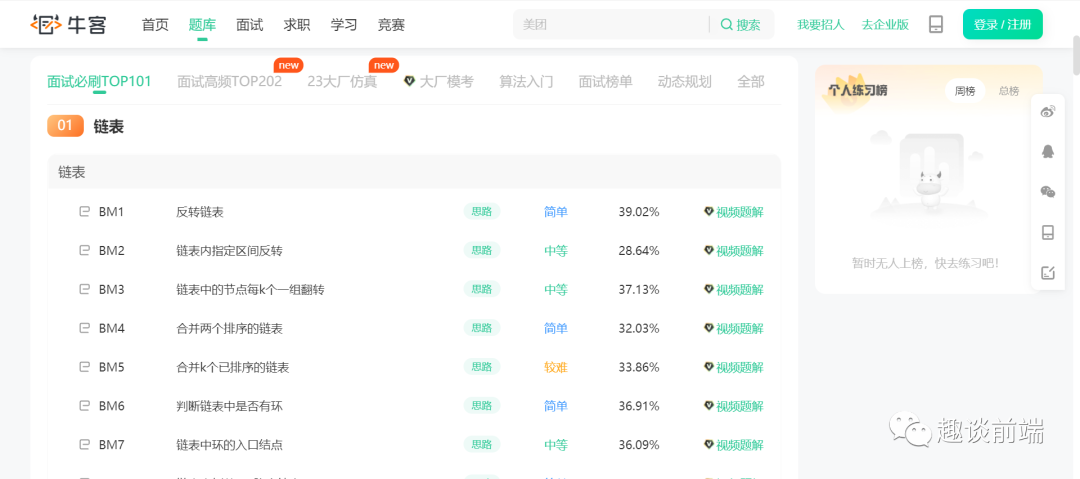Click the link icon beside BM2

click(x=85, y=250)
